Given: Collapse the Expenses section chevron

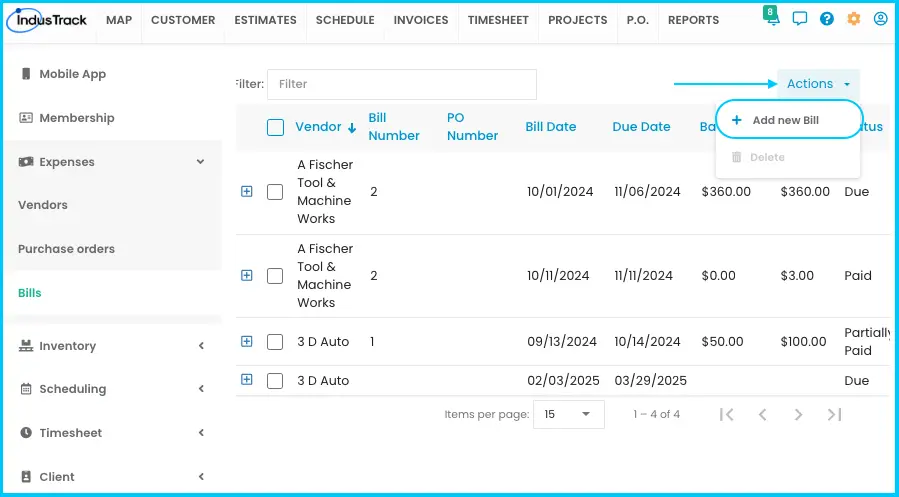Looking at the screenshot, I should [200, 162].
